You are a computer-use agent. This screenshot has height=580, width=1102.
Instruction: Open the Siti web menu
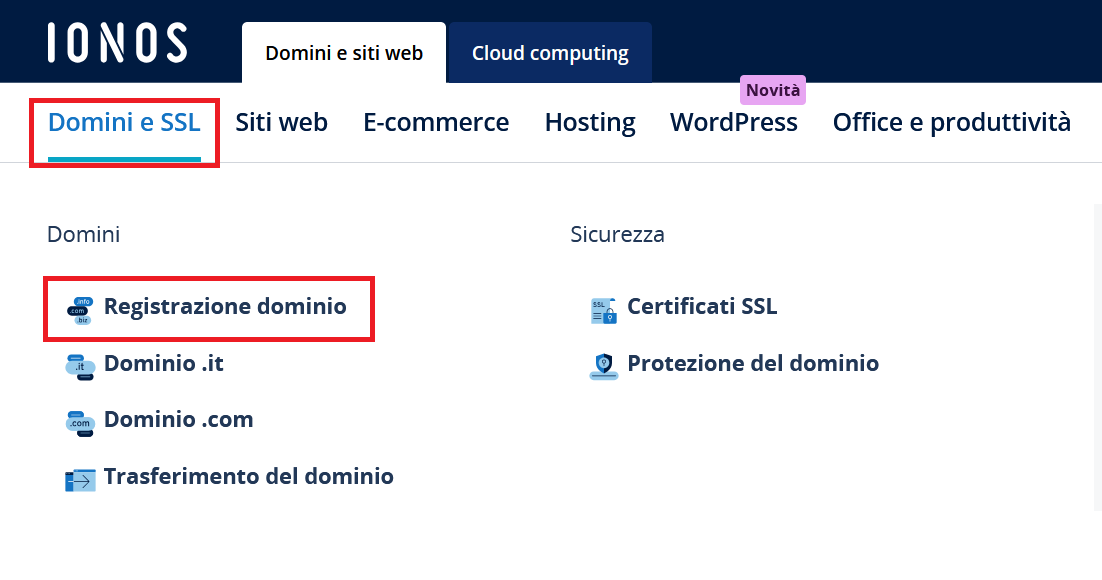(281, 123)
